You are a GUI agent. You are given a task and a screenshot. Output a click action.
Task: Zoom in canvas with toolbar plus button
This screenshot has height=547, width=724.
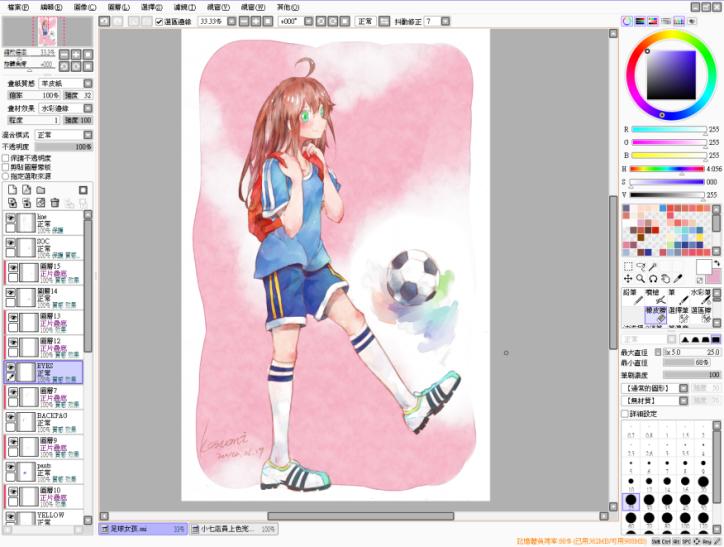[x=255, y=21]
